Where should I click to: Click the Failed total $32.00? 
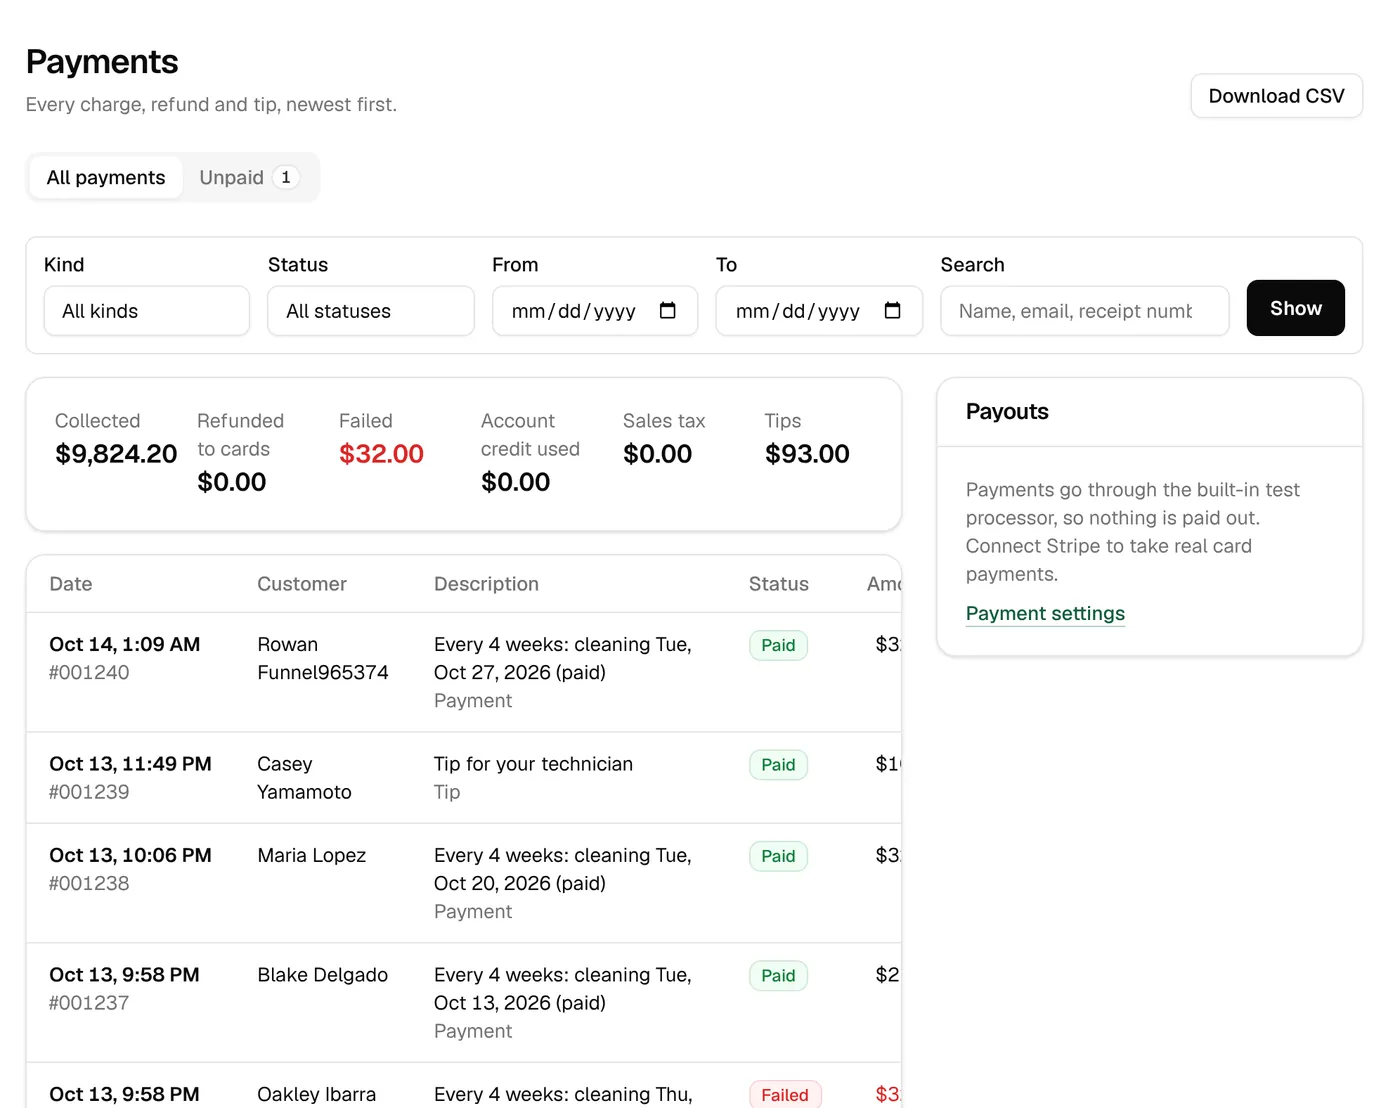[381, 454]
